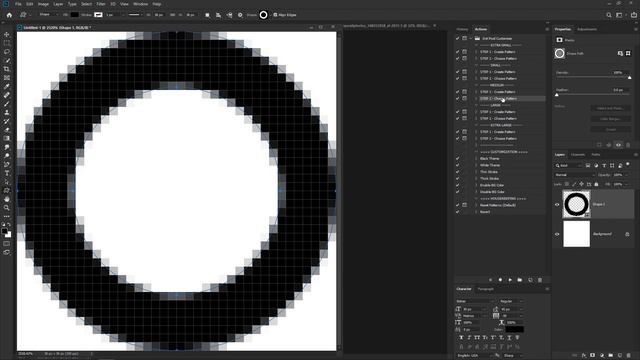The width and height of the screenshot is (640, 360).
Task: Delete the selected action with trash icon
Action: [x=540, y=280]
